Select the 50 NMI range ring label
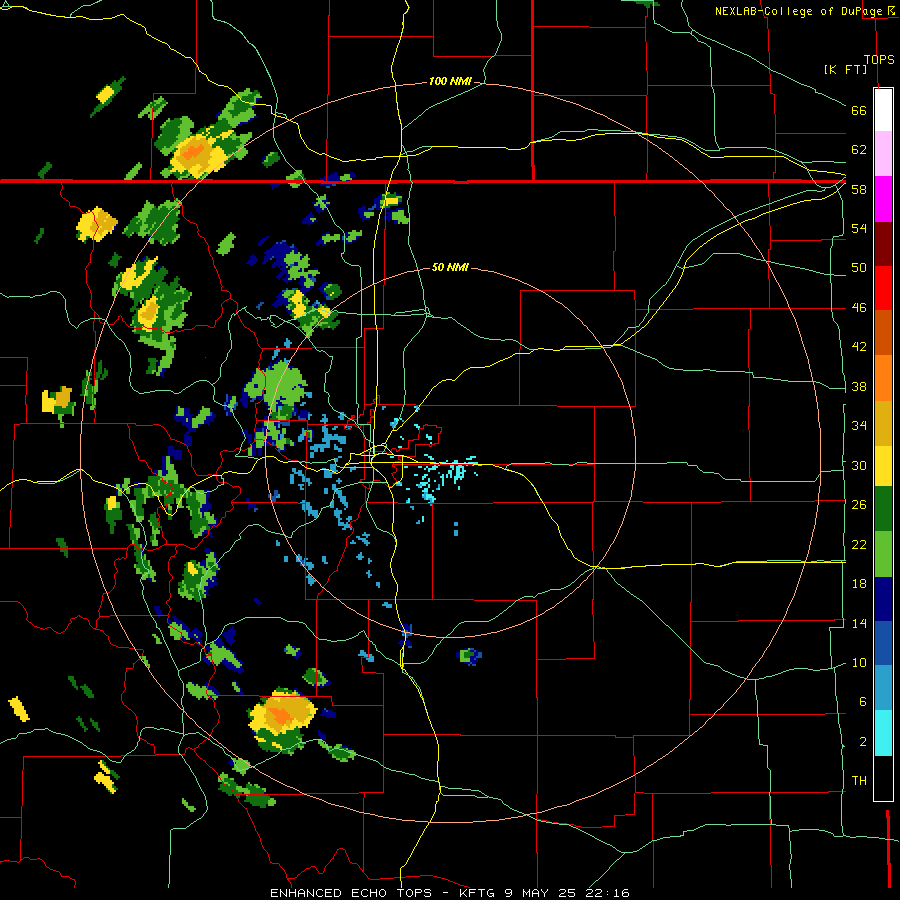Screen dimensions: 900x900 [x=450, y=267]
